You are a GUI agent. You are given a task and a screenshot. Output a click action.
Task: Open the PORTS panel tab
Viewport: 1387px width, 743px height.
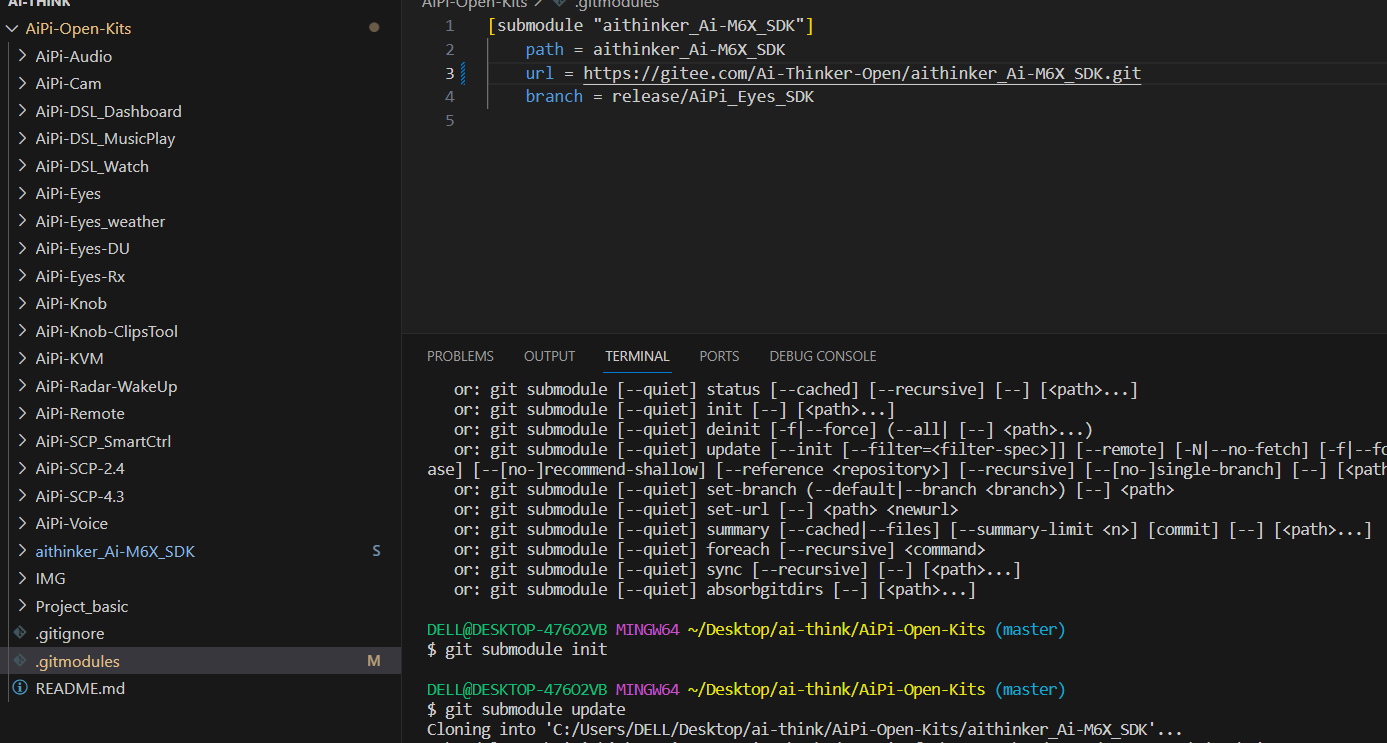pyautogui.click(x=719, y=356)
